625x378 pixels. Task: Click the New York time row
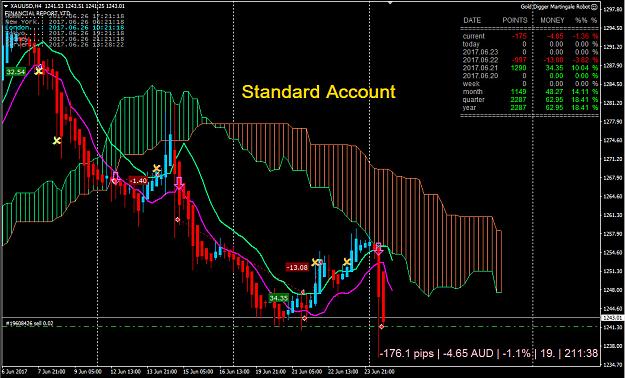[65, 22]
